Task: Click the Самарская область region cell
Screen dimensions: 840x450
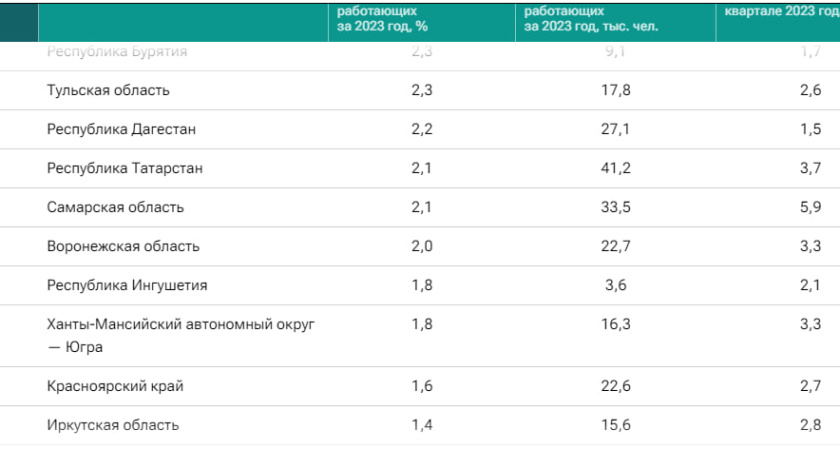Action: tap(115, 207)
